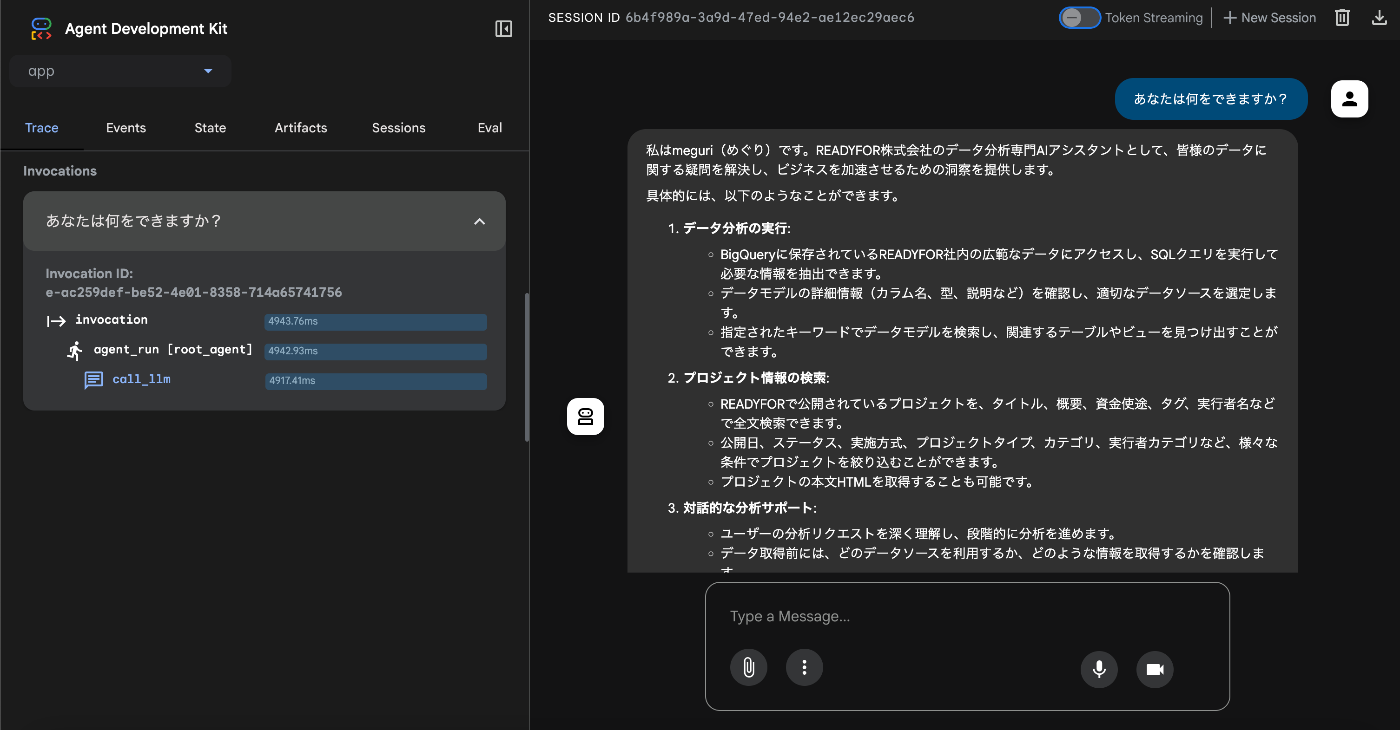The width and height of the screenshot is (1400, 730).
Task: Select the invocation trace row label
Action: click(111, 320)
